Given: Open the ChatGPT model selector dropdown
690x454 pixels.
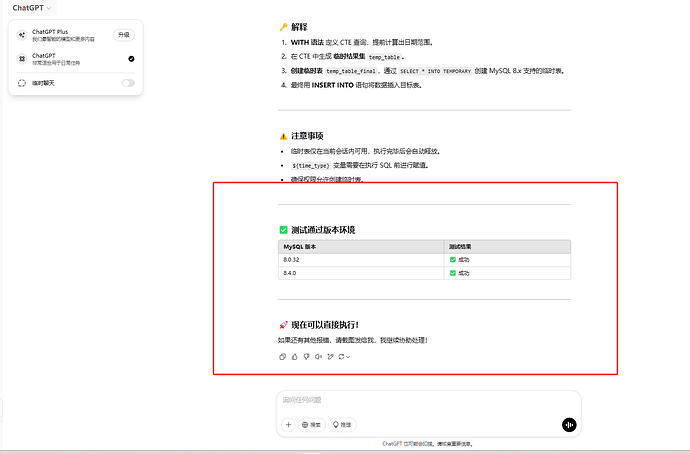Looking at the screenshot, I should [32, 8].
